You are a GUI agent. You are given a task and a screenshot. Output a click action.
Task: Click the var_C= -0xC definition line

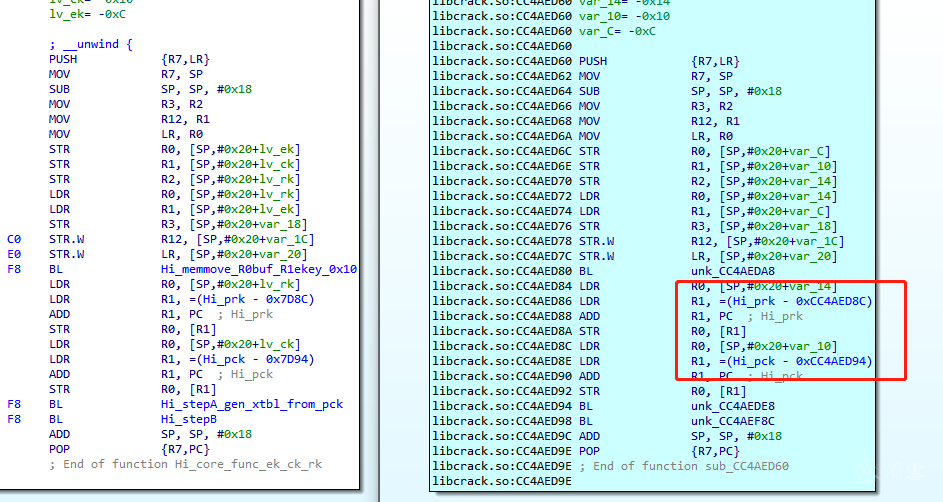coord(617,31)
